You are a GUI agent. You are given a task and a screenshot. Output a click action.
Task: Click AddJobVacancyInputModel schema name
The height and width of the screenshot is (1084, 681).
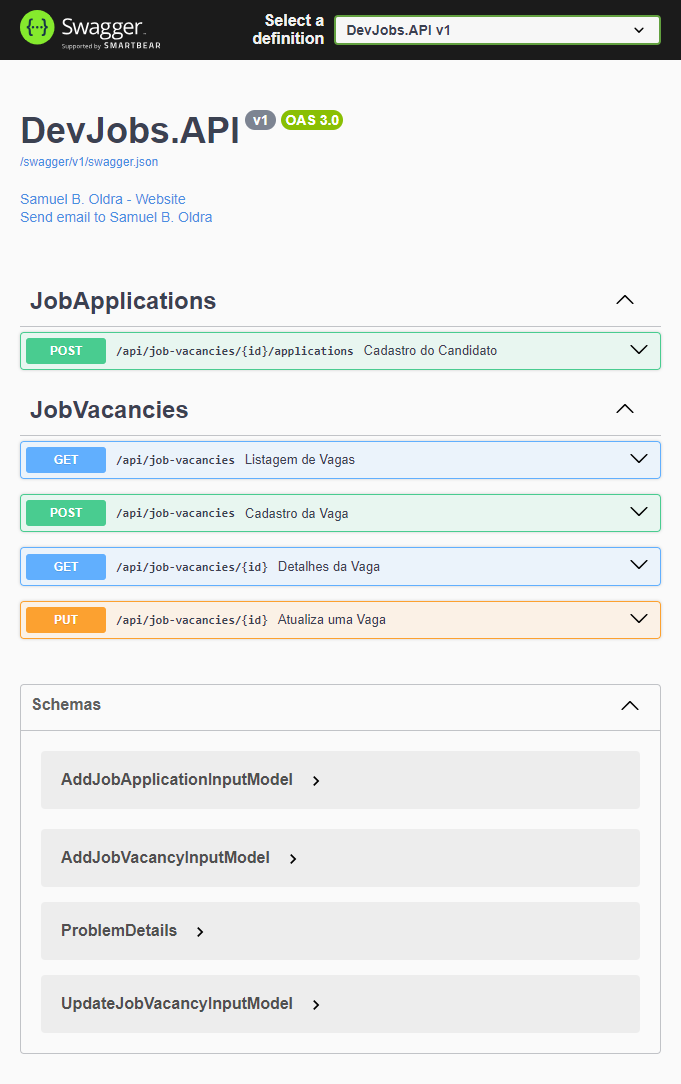165,858
